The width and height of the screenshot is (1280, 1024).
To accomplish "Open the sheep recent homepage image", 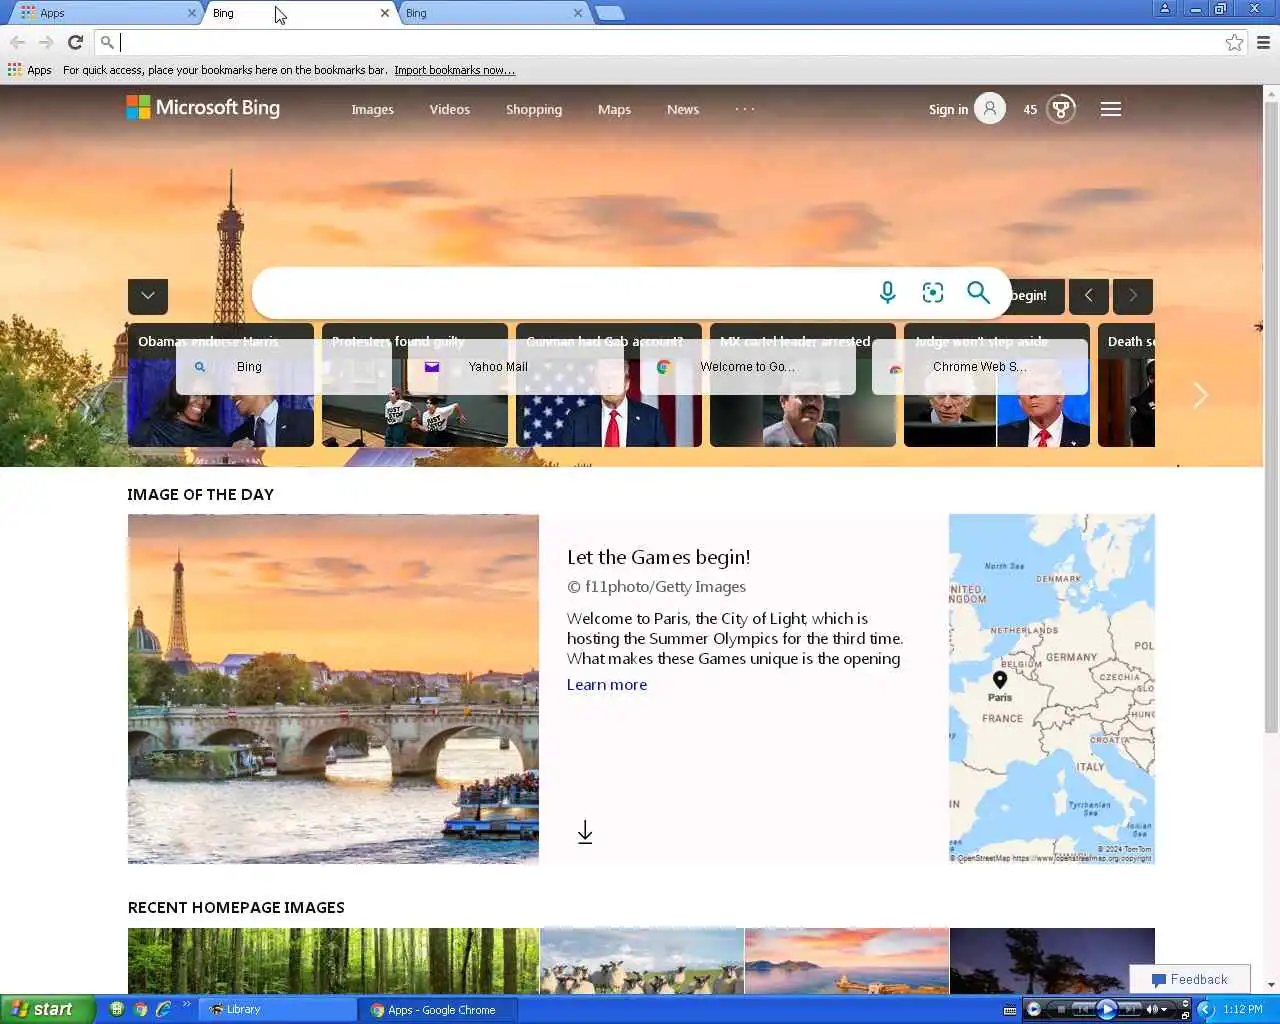I will click(642, 961).
